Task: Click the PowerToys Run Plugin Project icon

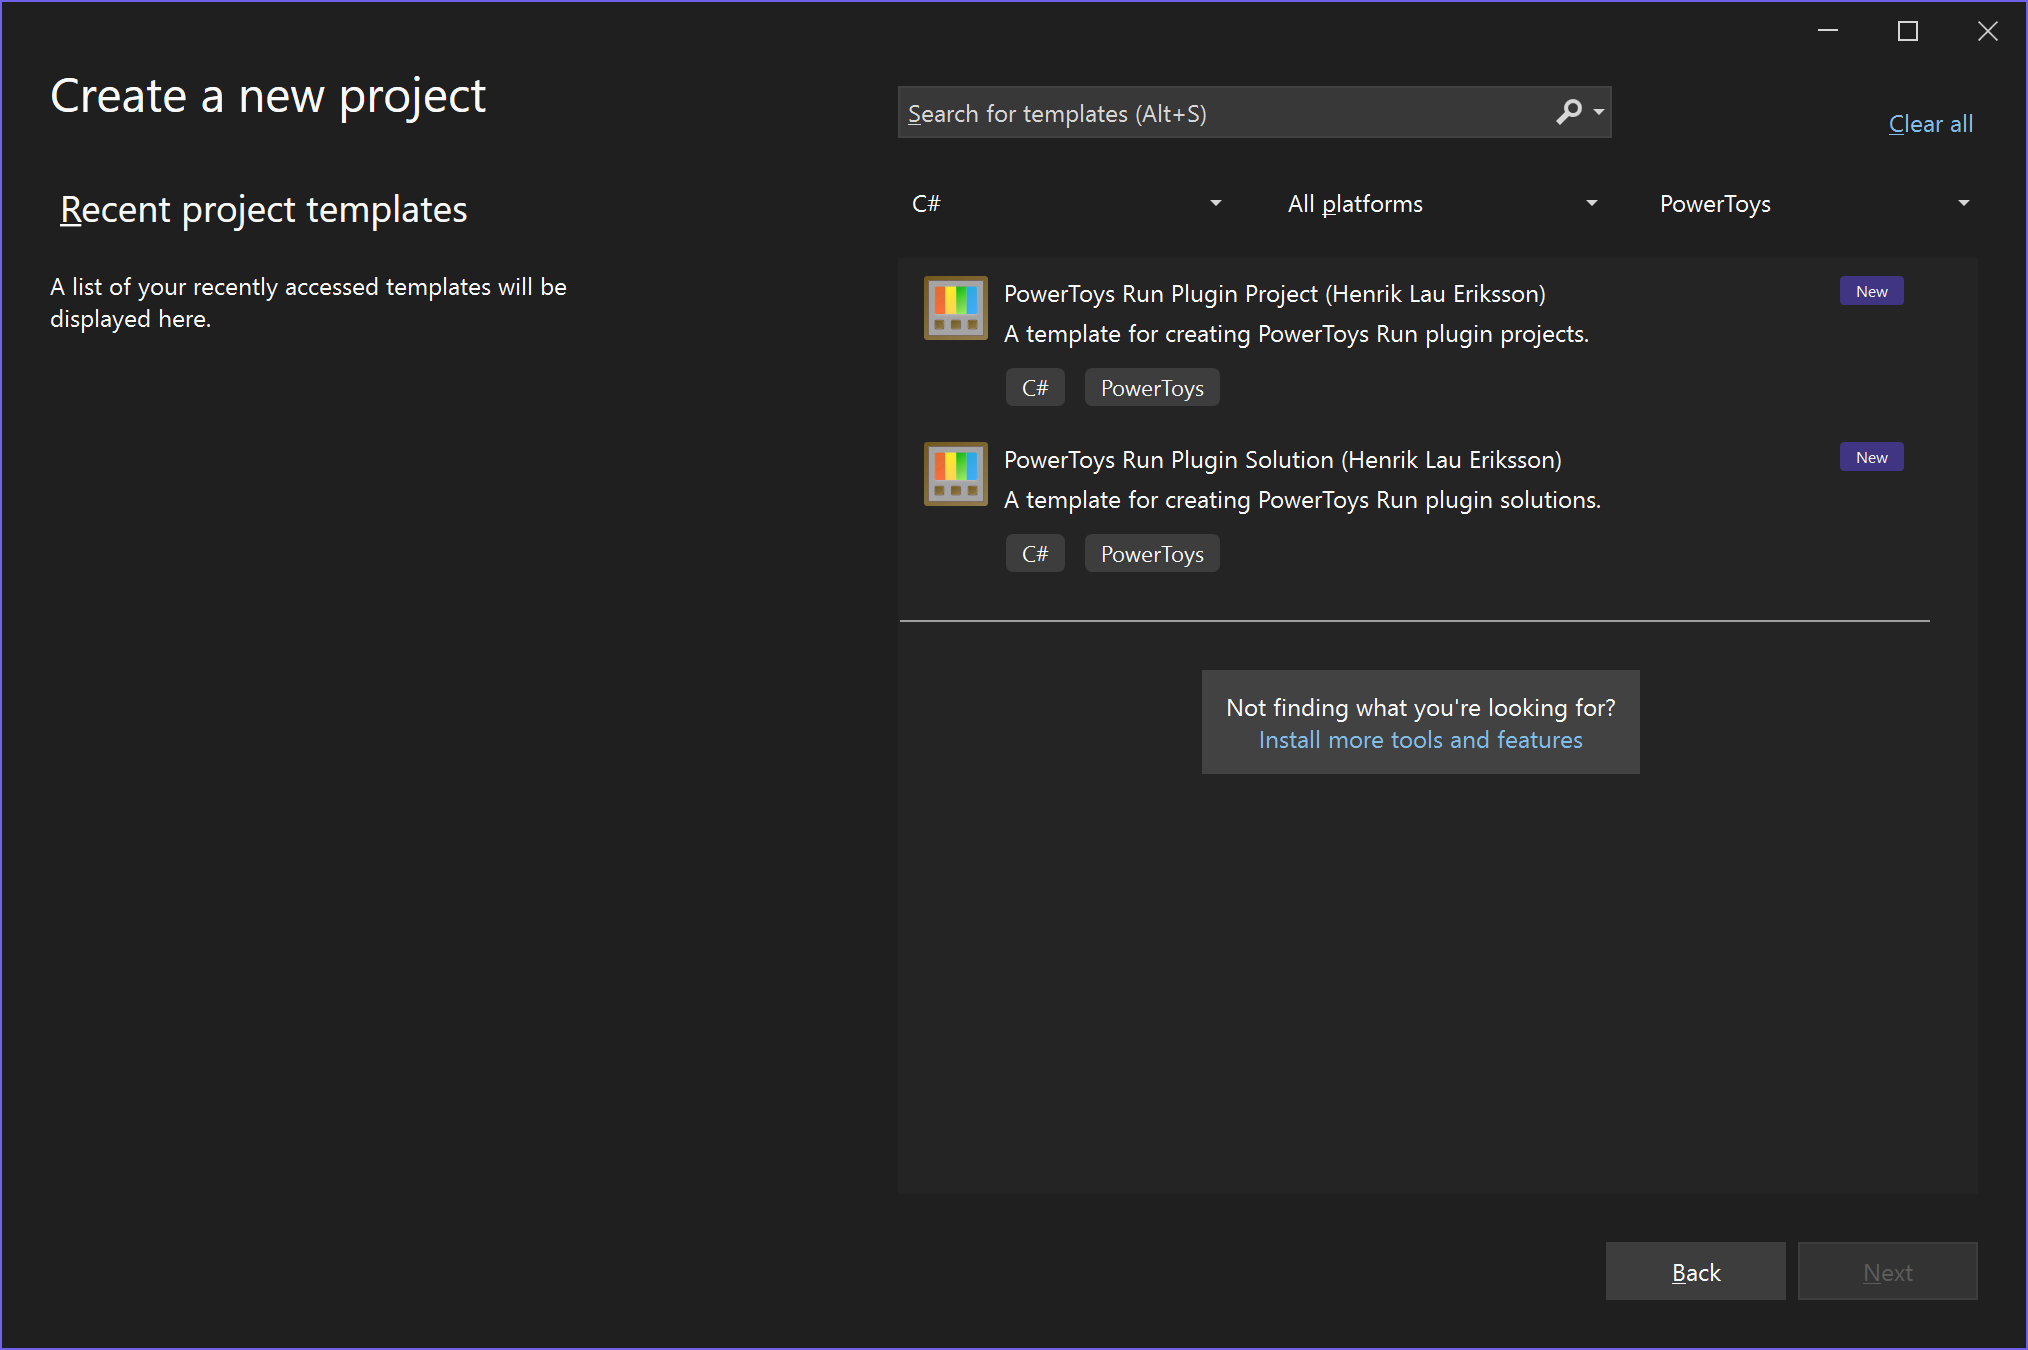Action: pos(955,308)
